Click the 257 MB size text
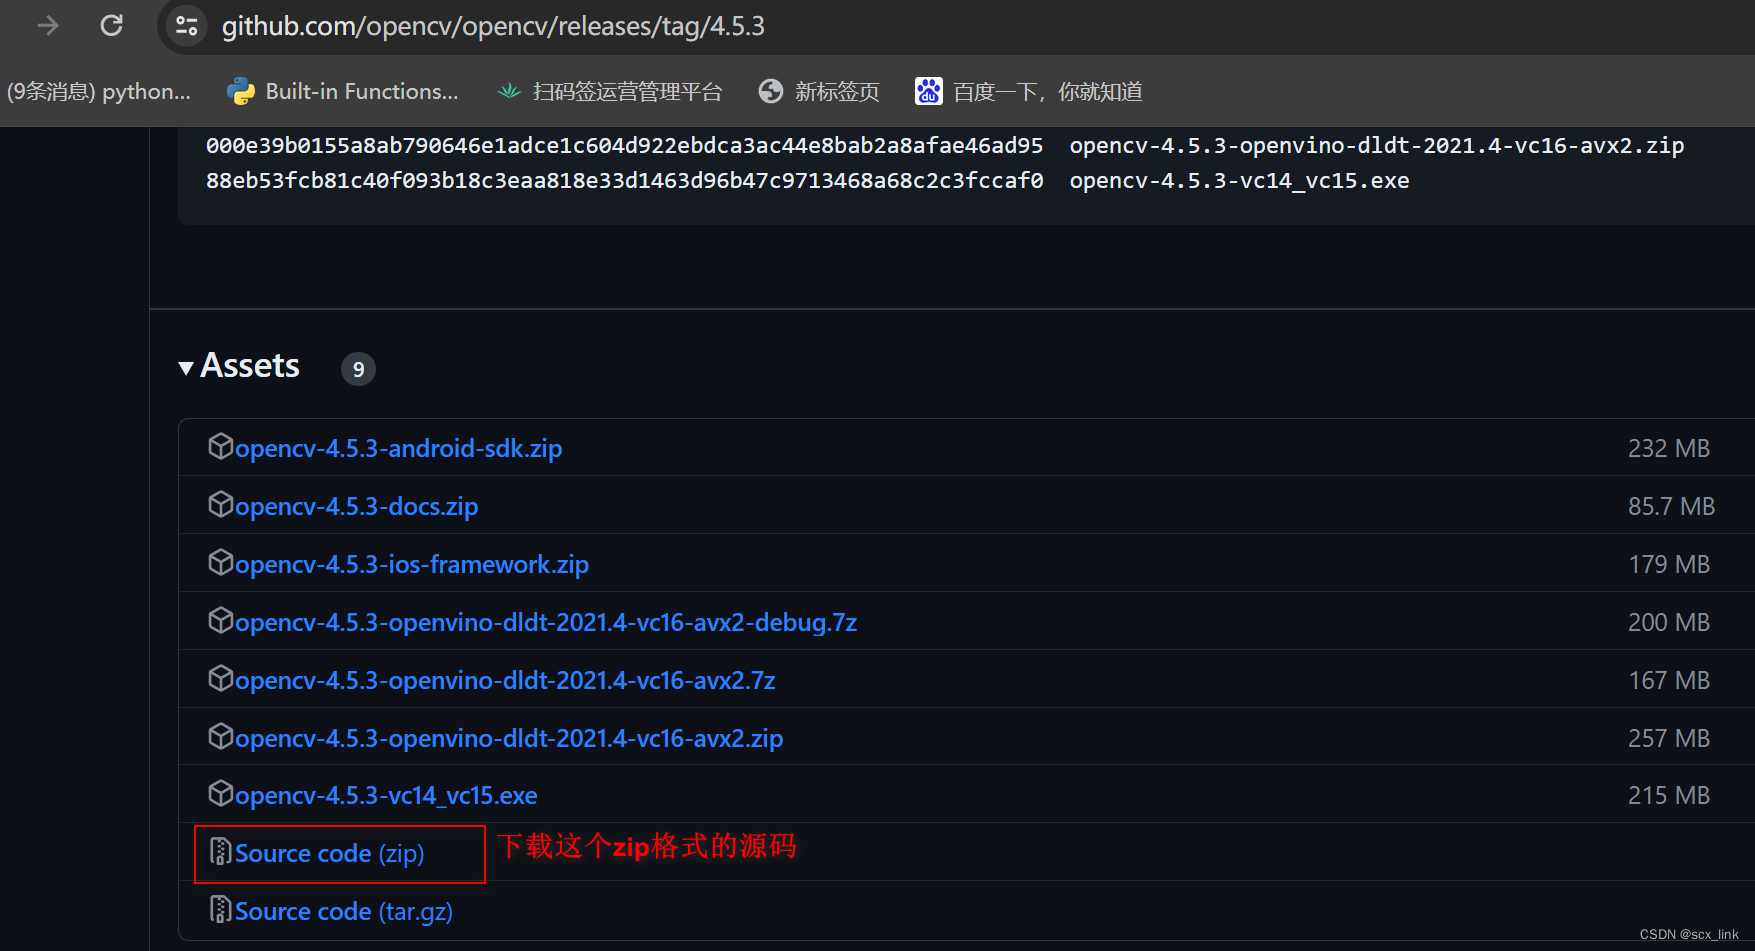The height and width of the screenshot is (951, 1755). [1669, 738]
